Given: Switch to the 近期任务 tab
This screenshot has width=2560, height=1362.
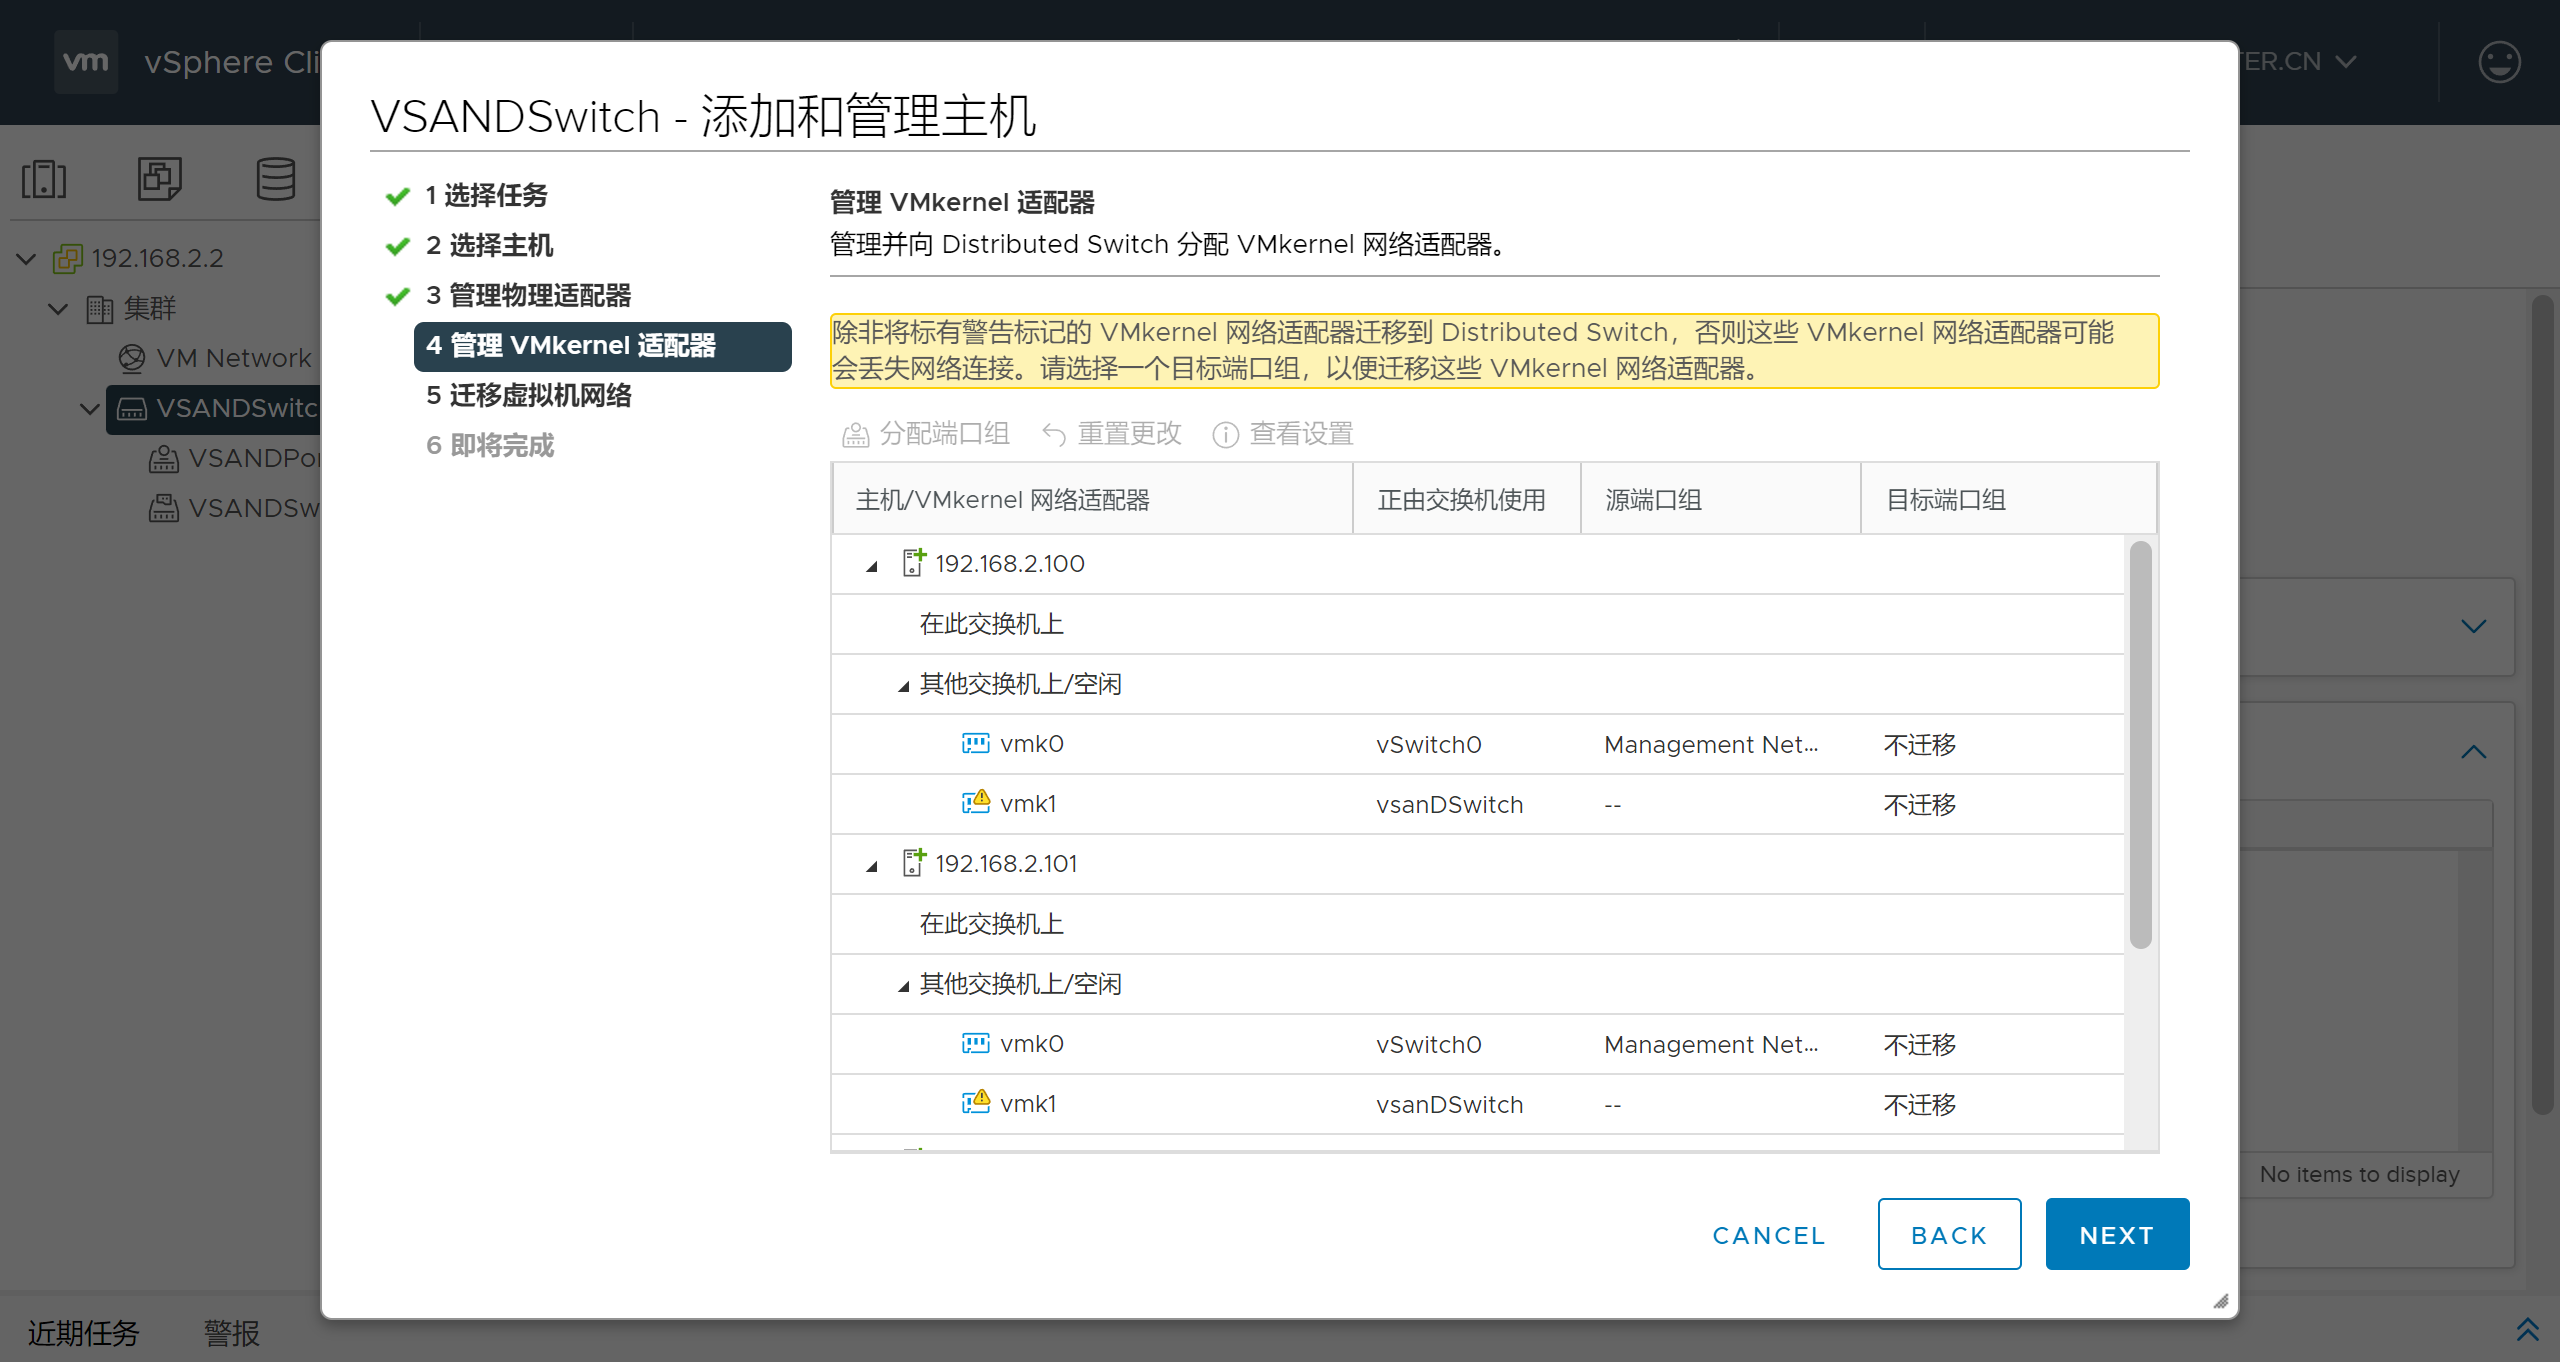Looking at the screenshot, I should (83, 1332).
